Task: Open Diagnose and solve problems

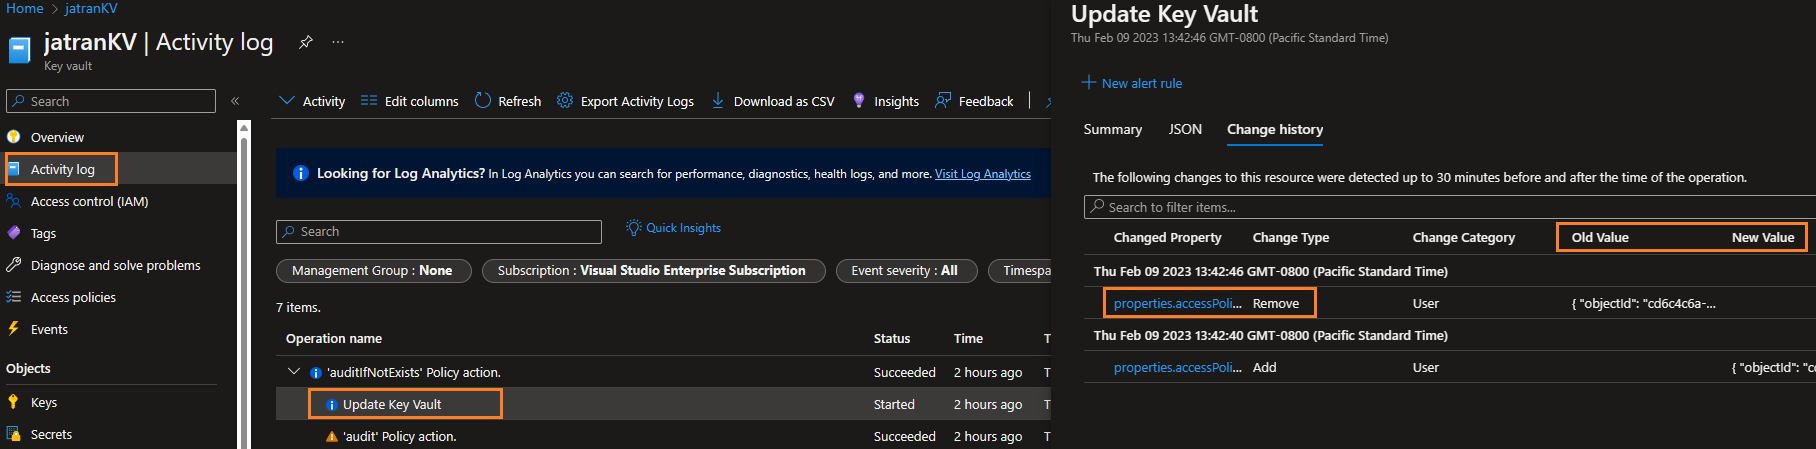Action: click(115, 265)
